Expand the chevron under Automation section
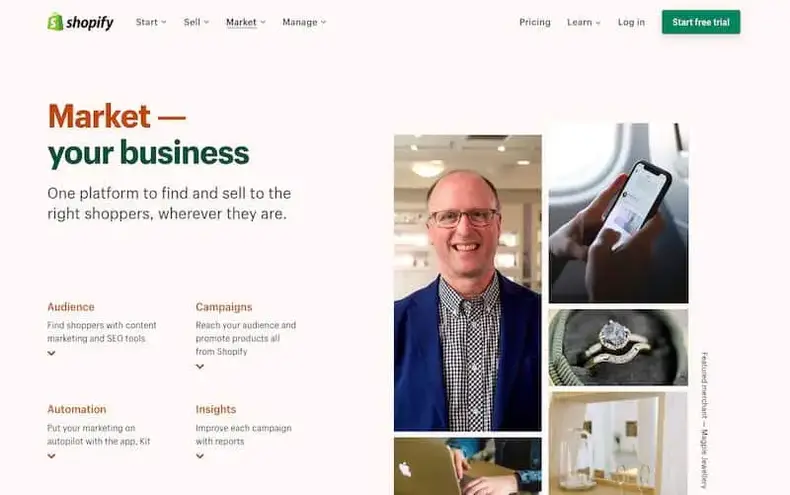The image size is (790, 495). click(x=51, y=456)
